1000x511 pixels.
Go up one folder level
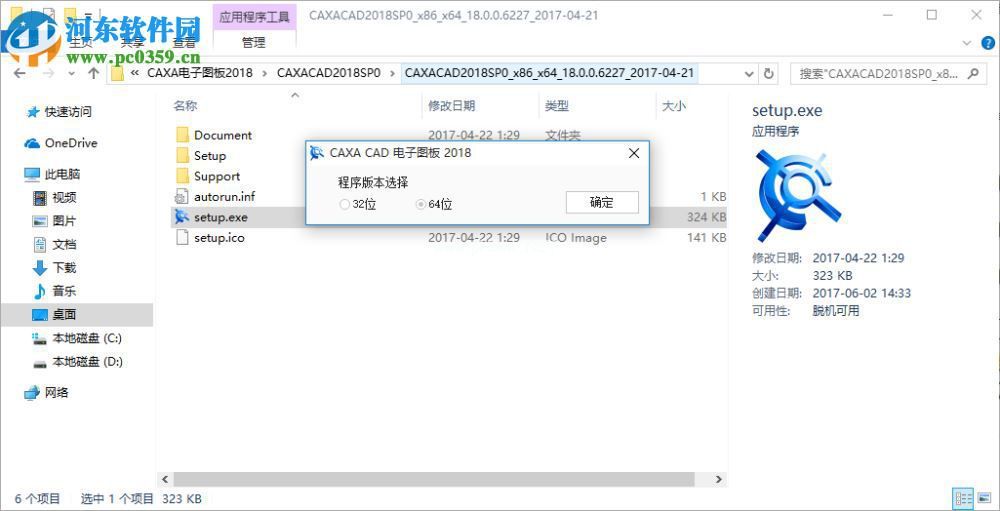[x=93, y=73]
